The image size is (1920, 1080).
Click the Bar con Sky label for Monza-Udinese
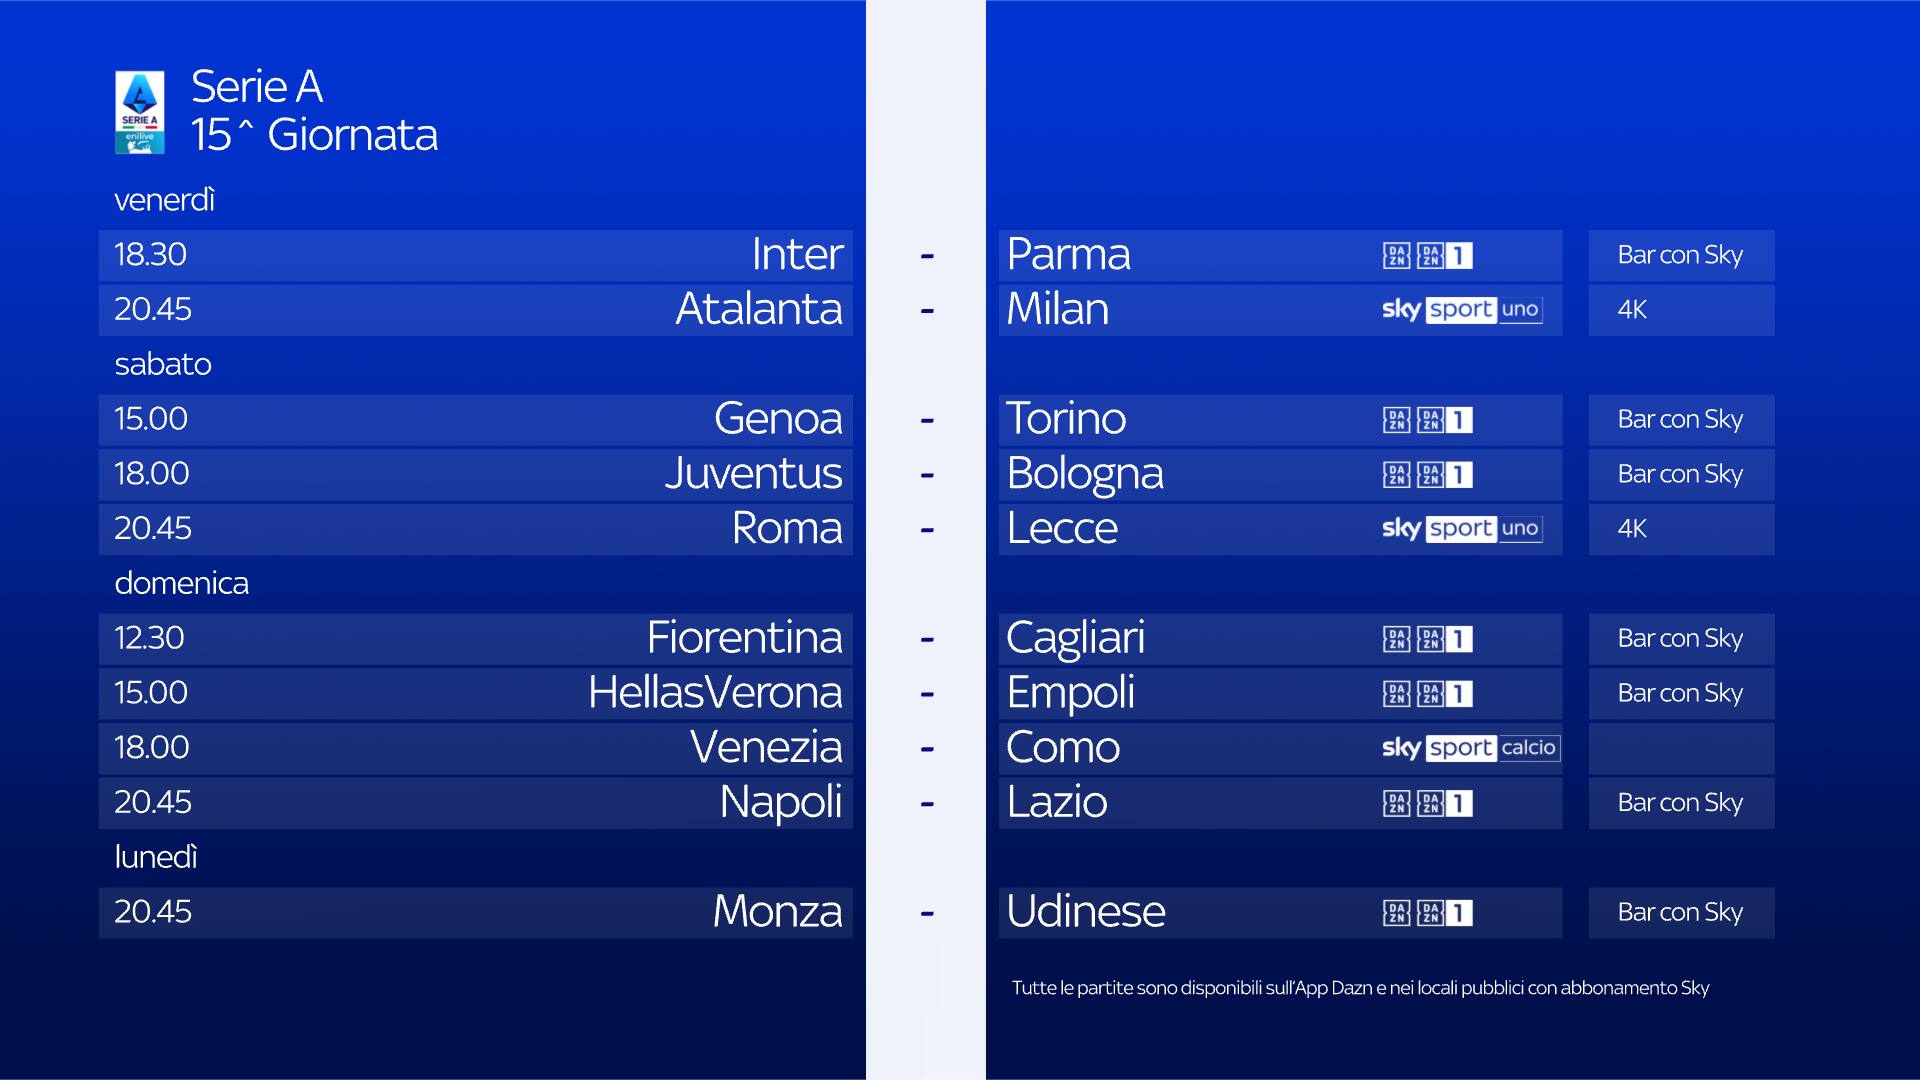(1680, 913)
